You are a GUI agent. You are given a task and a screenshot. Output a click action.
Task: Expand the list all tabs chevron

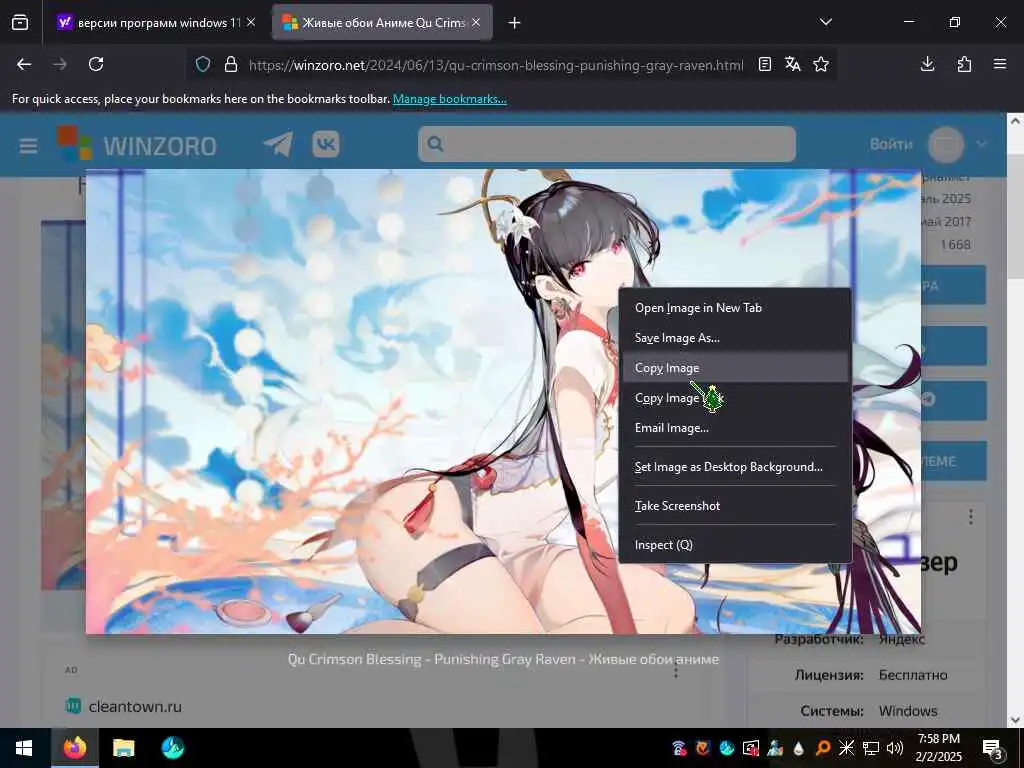tap(826, 22)
